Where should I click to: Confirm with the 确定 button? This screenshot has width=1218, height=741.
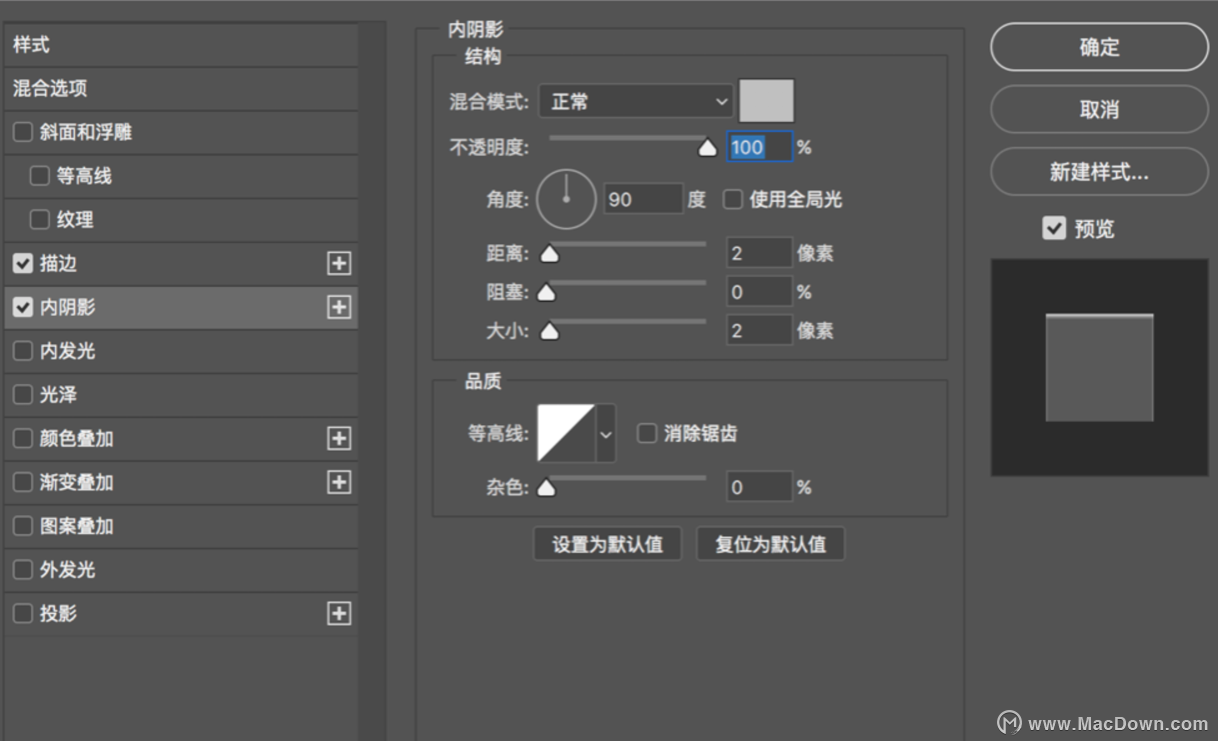[1099, 47]
